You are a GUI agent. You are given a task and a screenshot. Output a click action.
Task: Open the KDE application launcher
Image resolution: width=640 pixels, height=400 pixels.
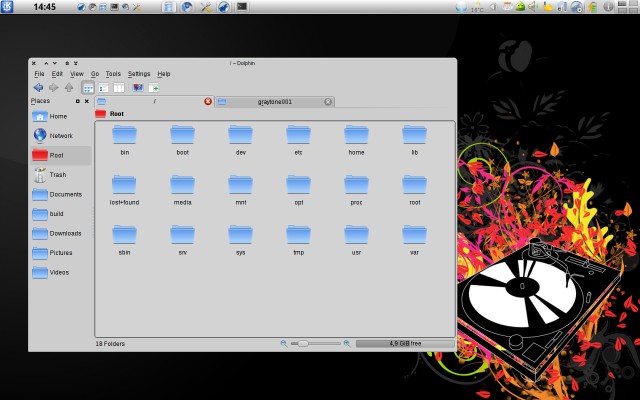(7, 7)
